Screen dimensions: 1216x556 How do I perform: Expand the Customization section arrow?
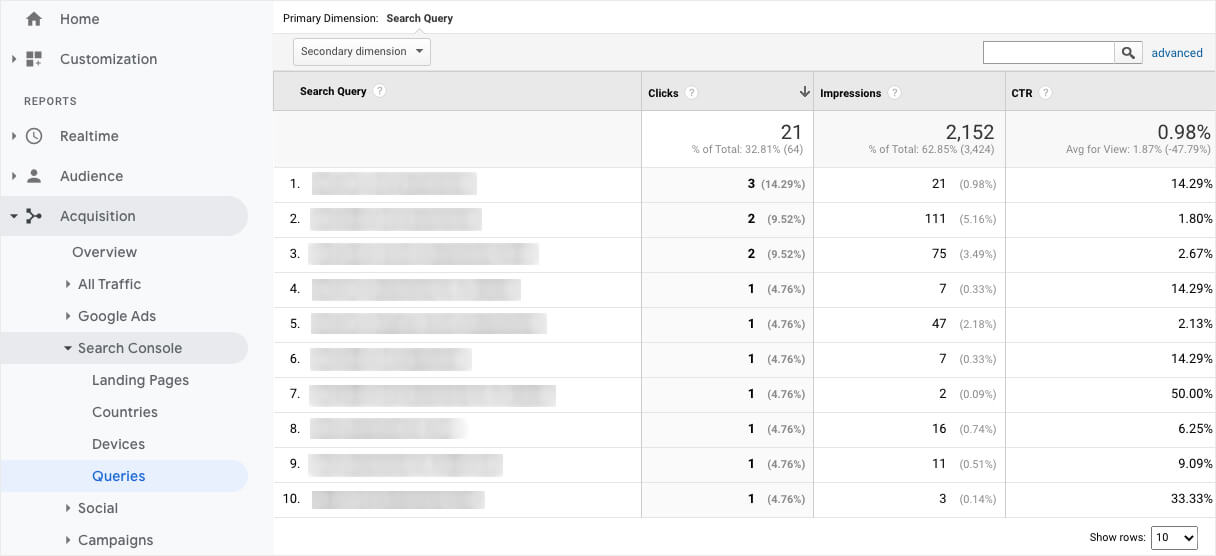[x=14, y=59]
